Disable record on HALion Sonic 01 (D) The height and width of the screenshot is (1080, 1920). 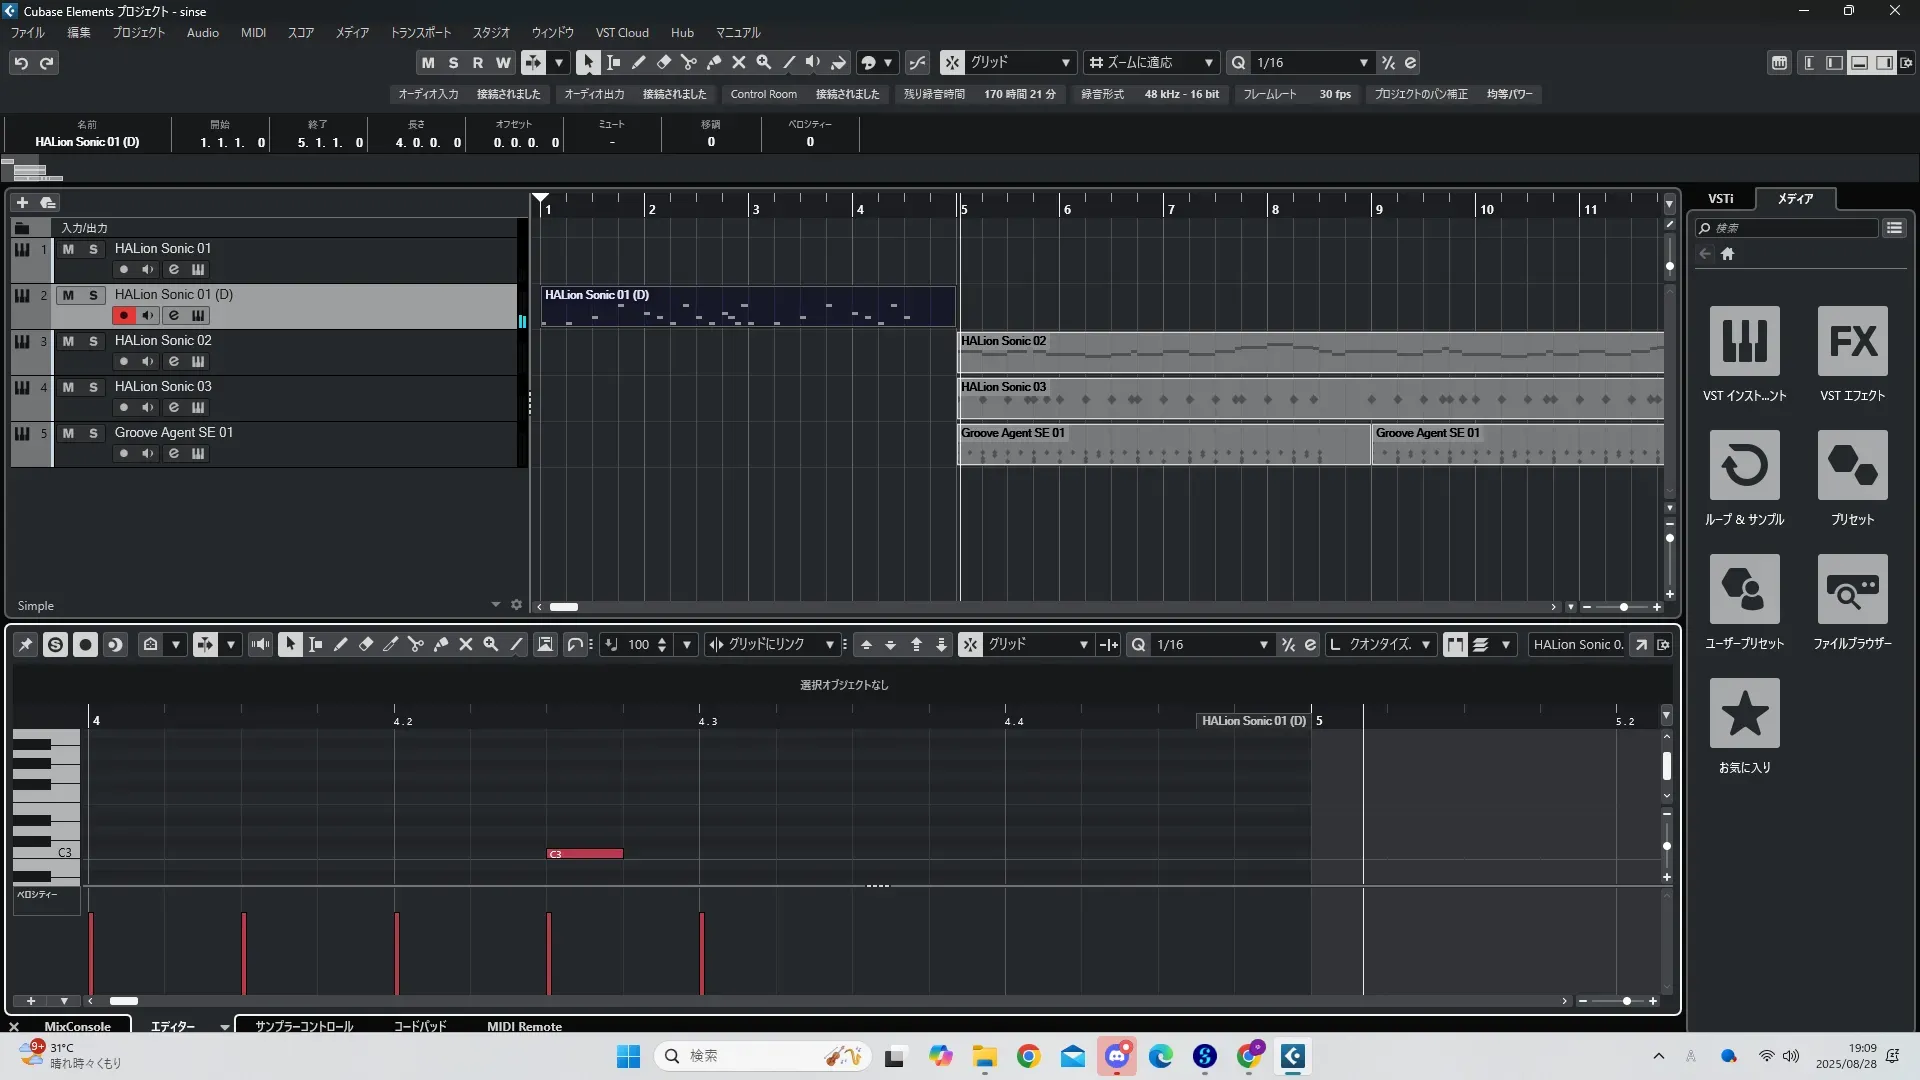coord(123,315)
